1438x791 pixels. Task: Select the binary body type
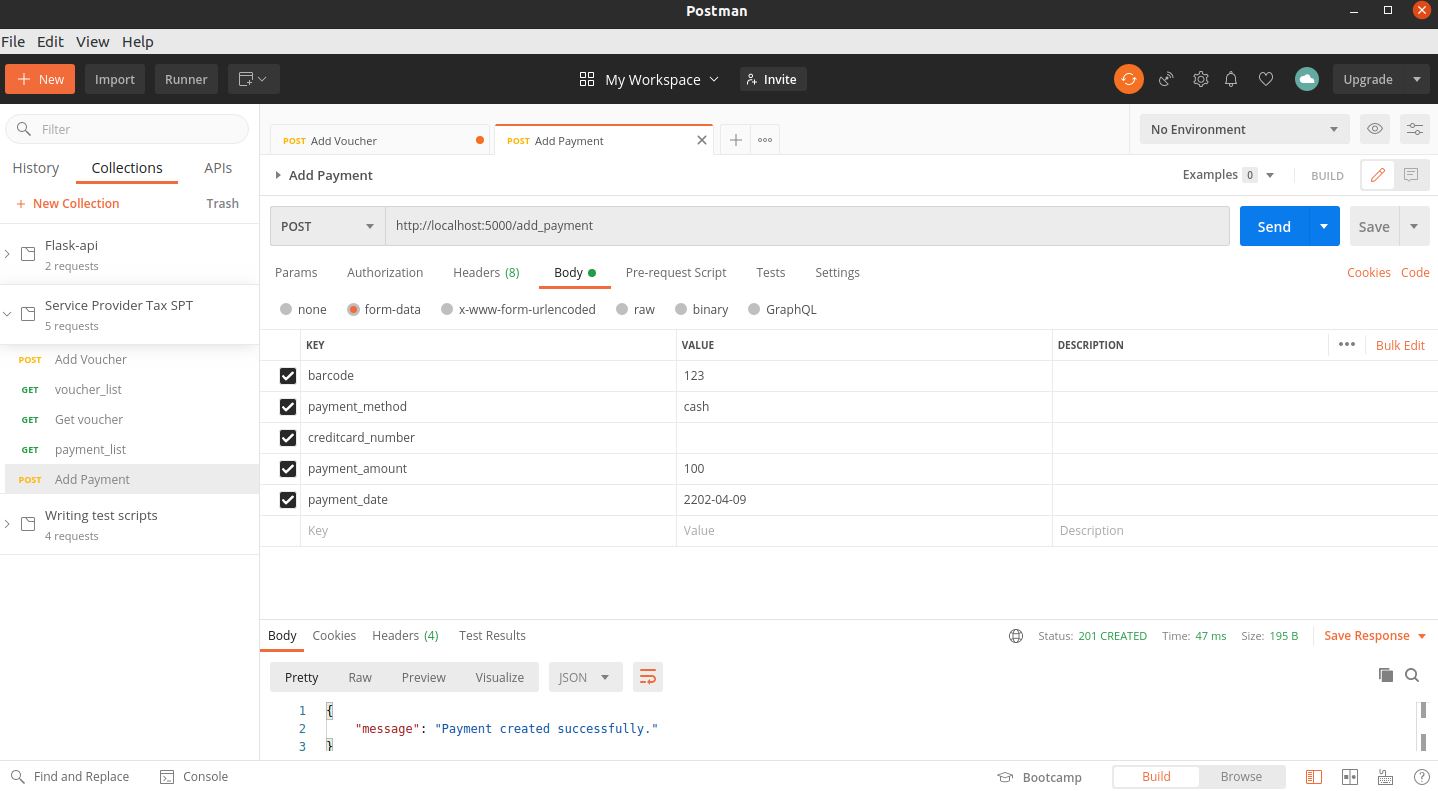[x=681, y=309]
